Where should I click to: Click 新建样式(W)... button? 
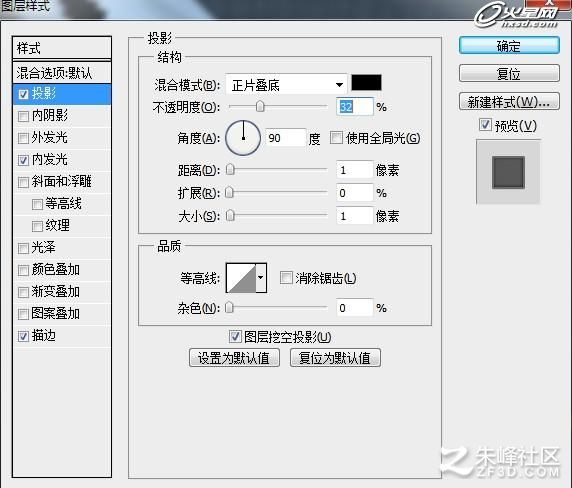pyautogui.click(x=509, y=102)
